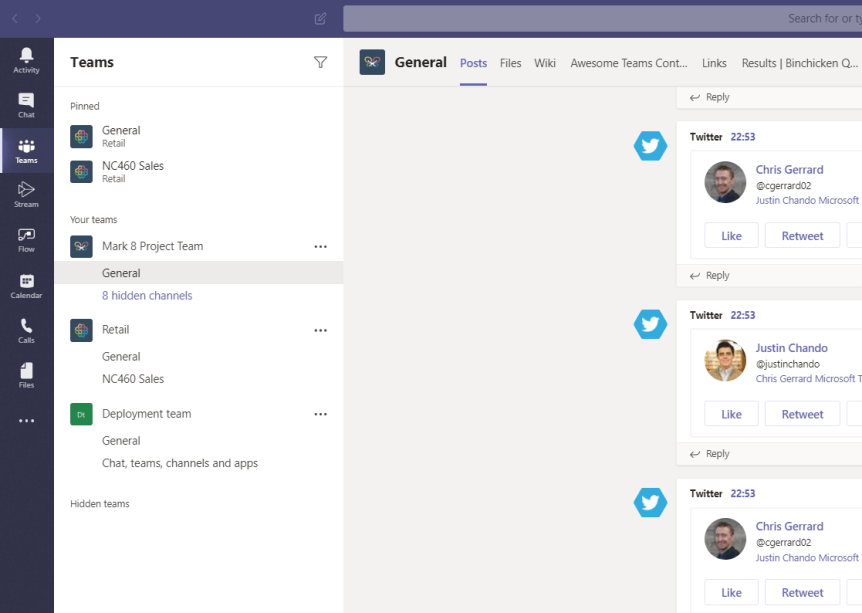
Task: Open more options for Deployment team
Action: pos(320,414)
